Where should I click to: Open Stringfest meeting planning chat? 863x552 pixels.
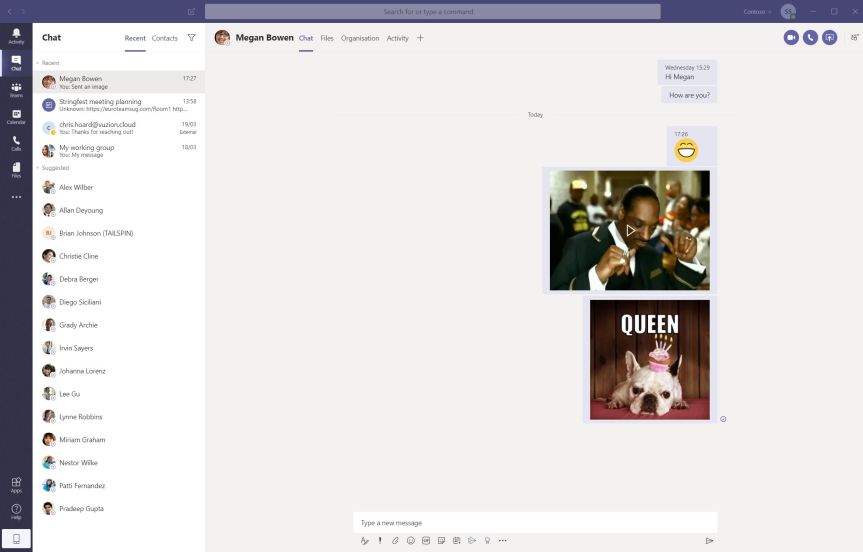pos(118,105)
